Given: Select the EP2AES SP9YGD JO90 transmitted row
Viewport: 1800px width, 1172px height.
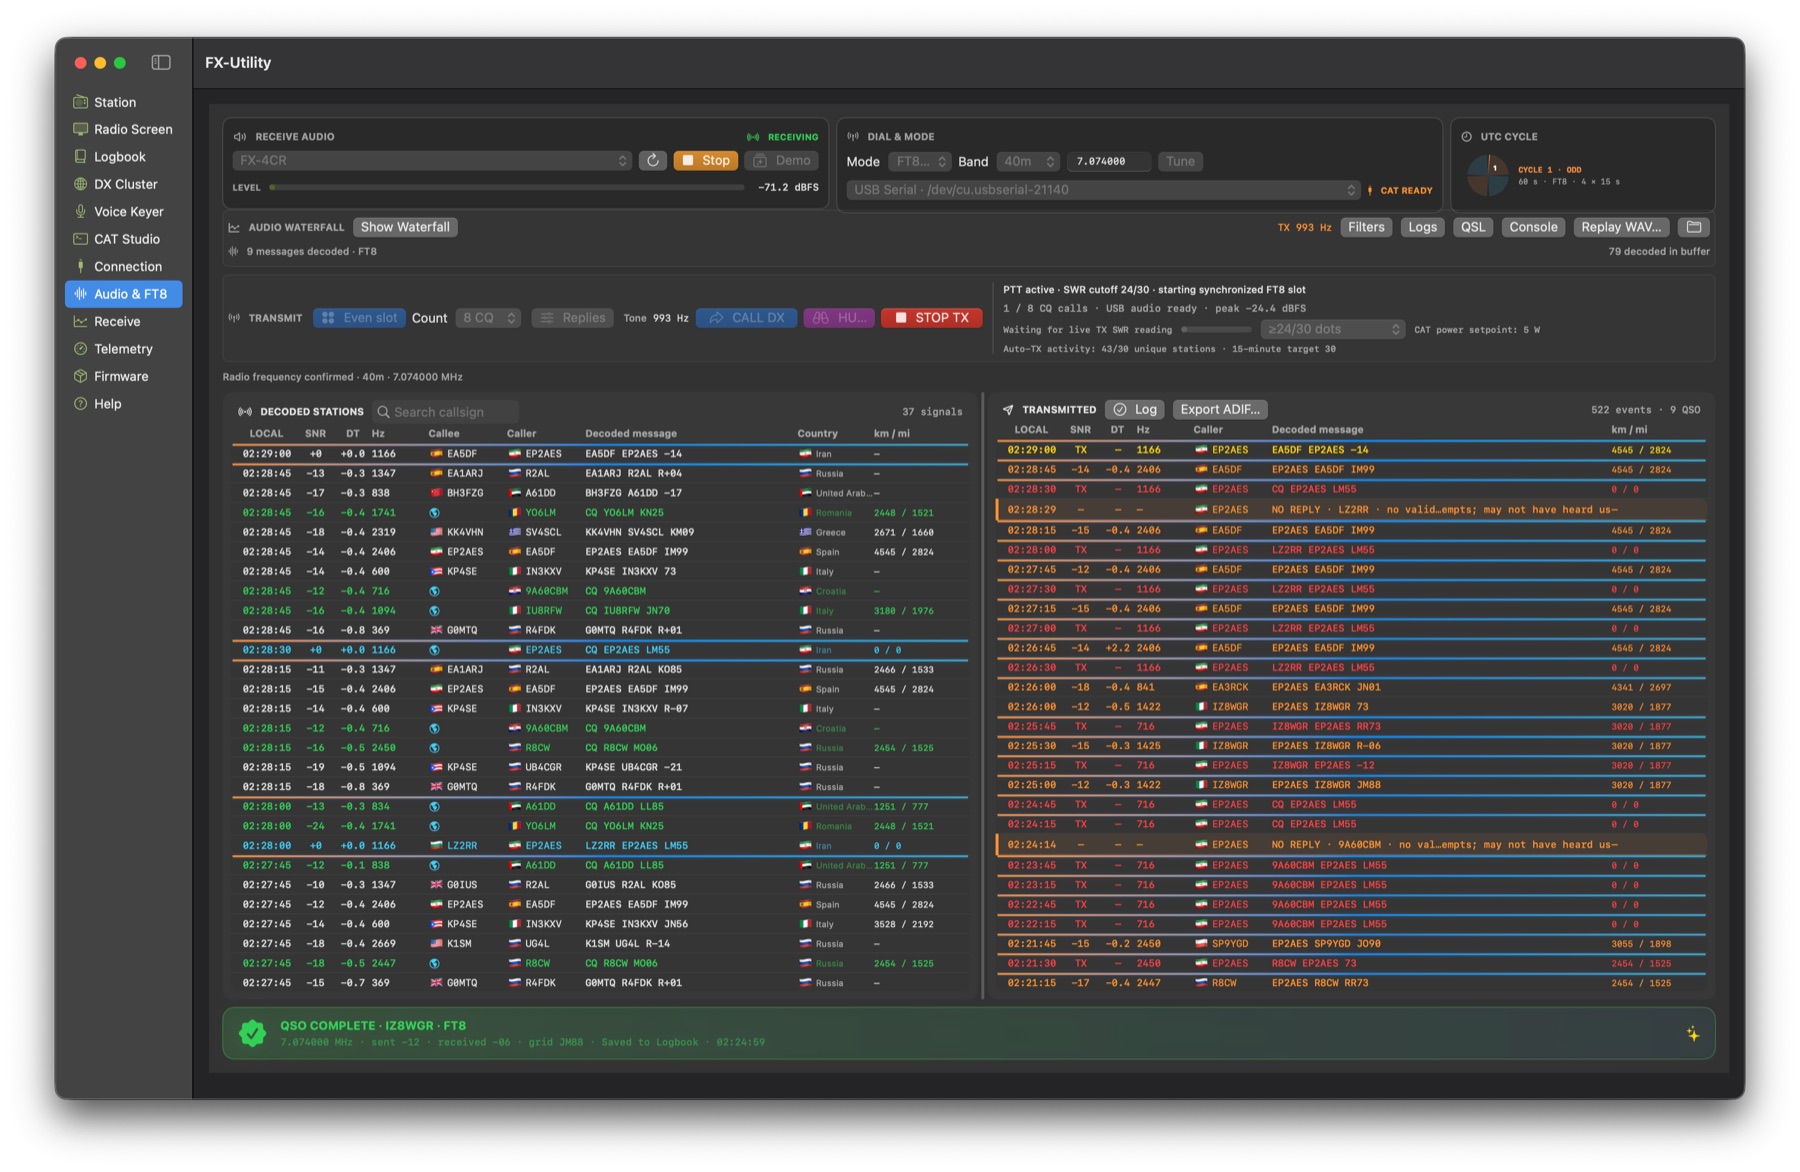Looking at the screenshot, I should click(1351, 944).
